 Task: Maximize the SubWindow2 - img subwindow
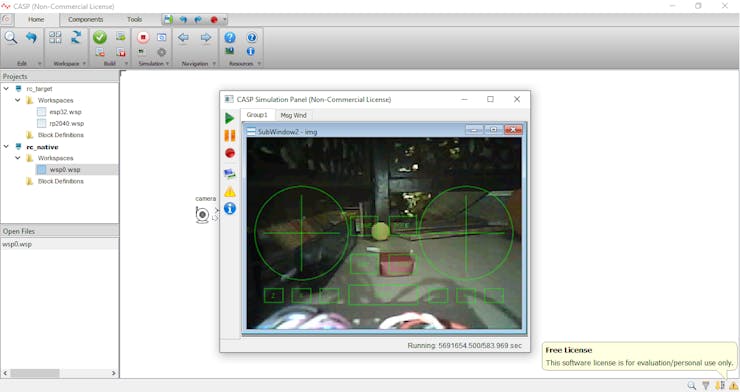(x=494, y=130)
